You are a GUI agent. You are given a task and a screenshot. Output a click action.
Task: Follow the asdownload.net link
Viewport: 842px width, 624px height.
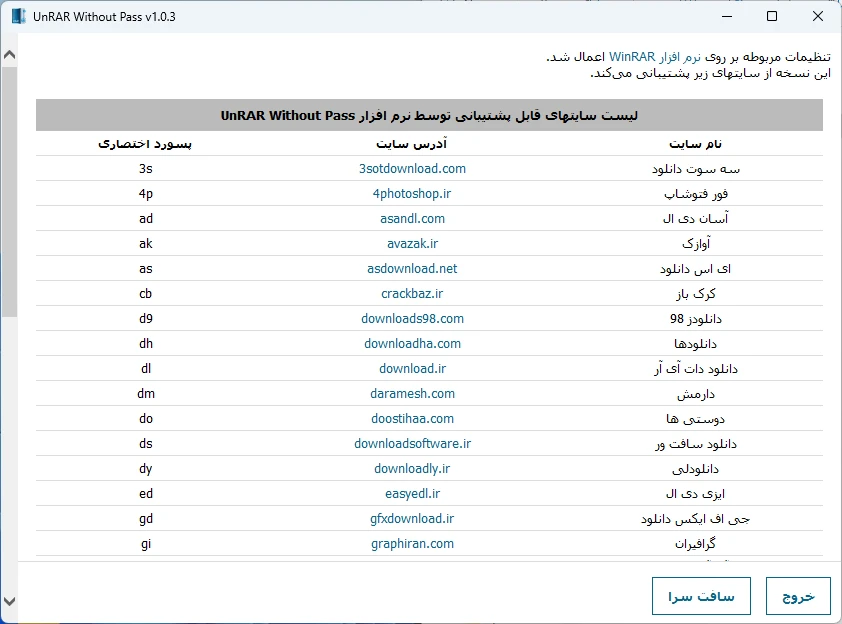click(412, 269)
